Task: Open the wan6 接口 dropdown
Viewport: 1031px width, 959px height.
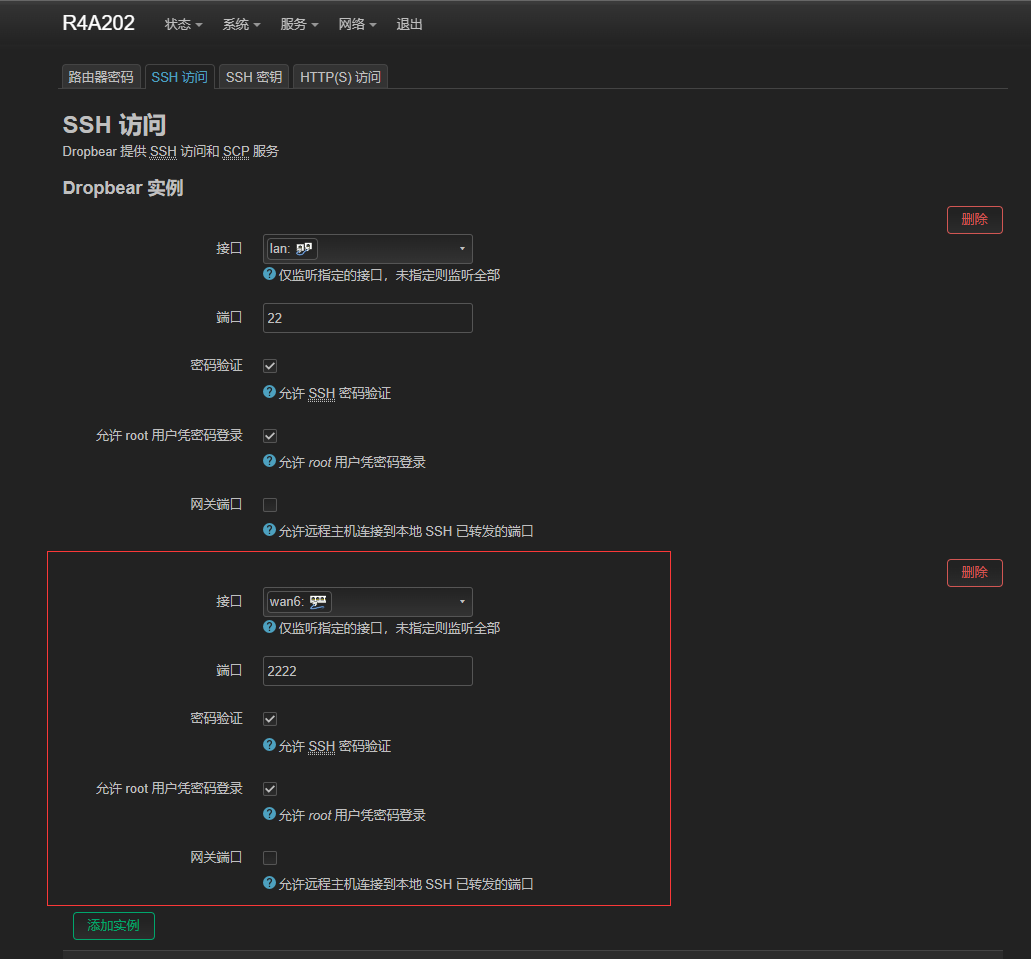Action: click(367, 602)
